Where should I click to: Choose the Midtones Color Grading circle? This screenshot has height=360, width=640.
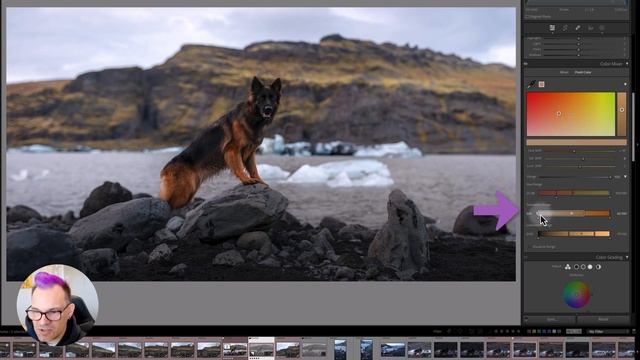583,267
